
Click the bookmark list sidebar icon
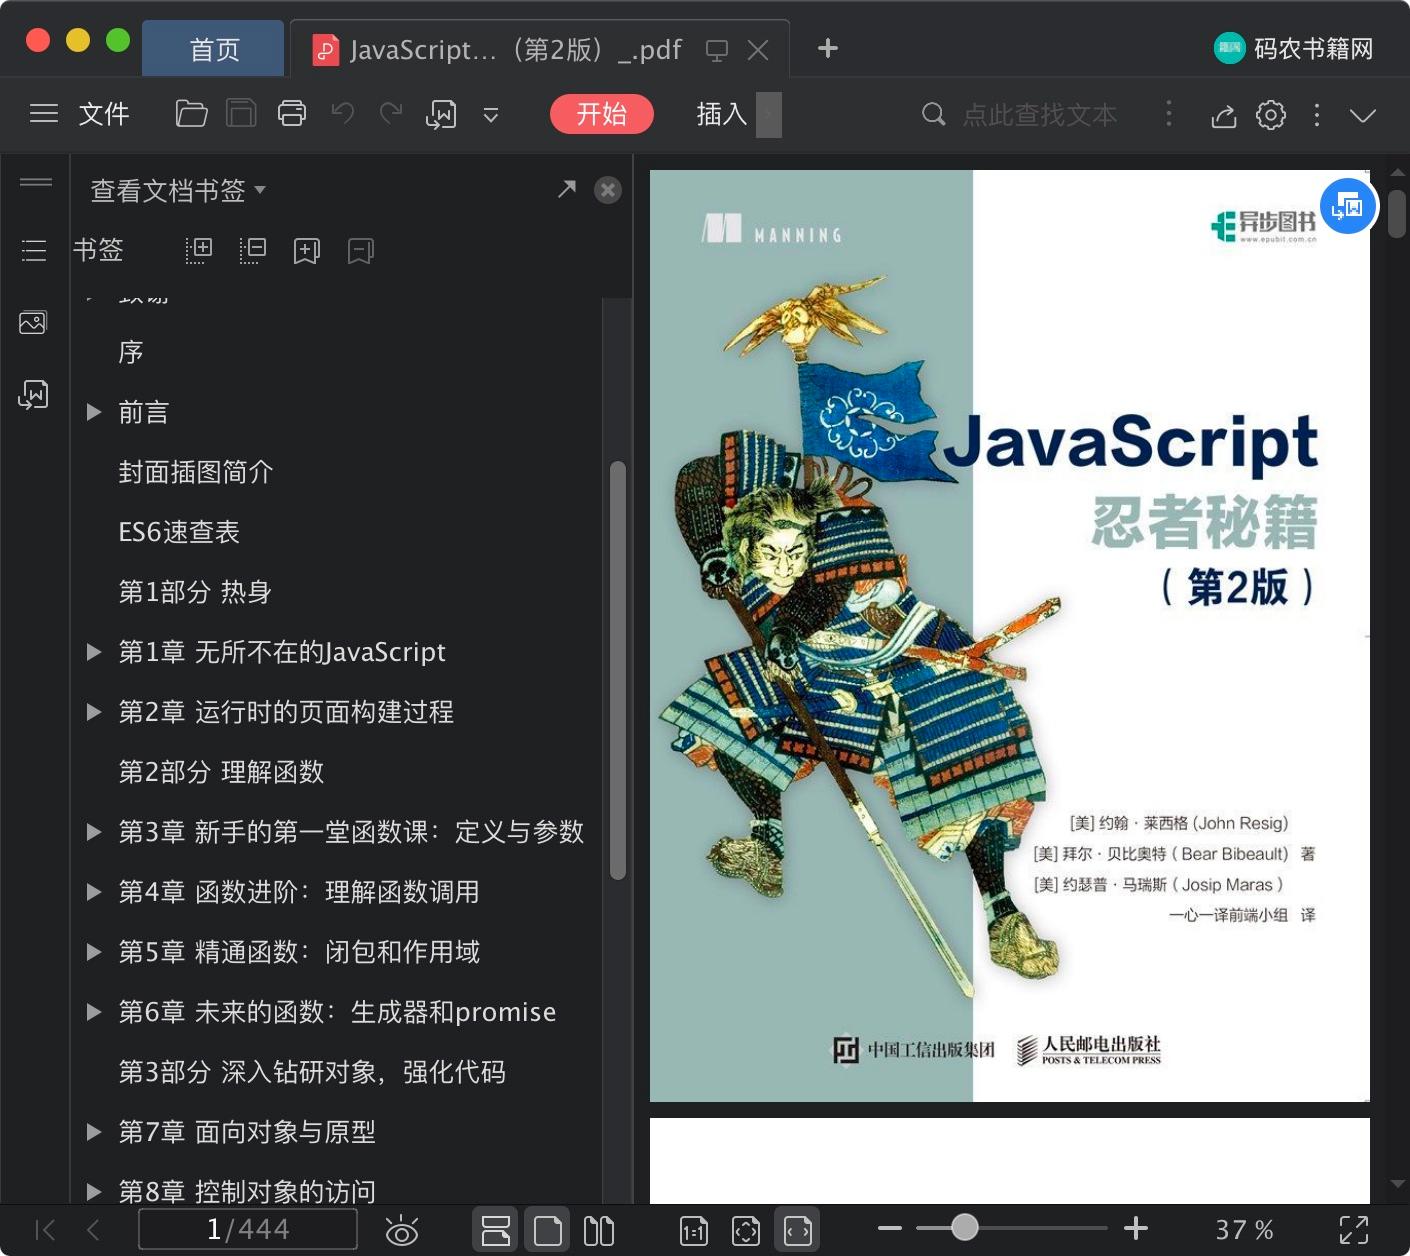point(34,250)
